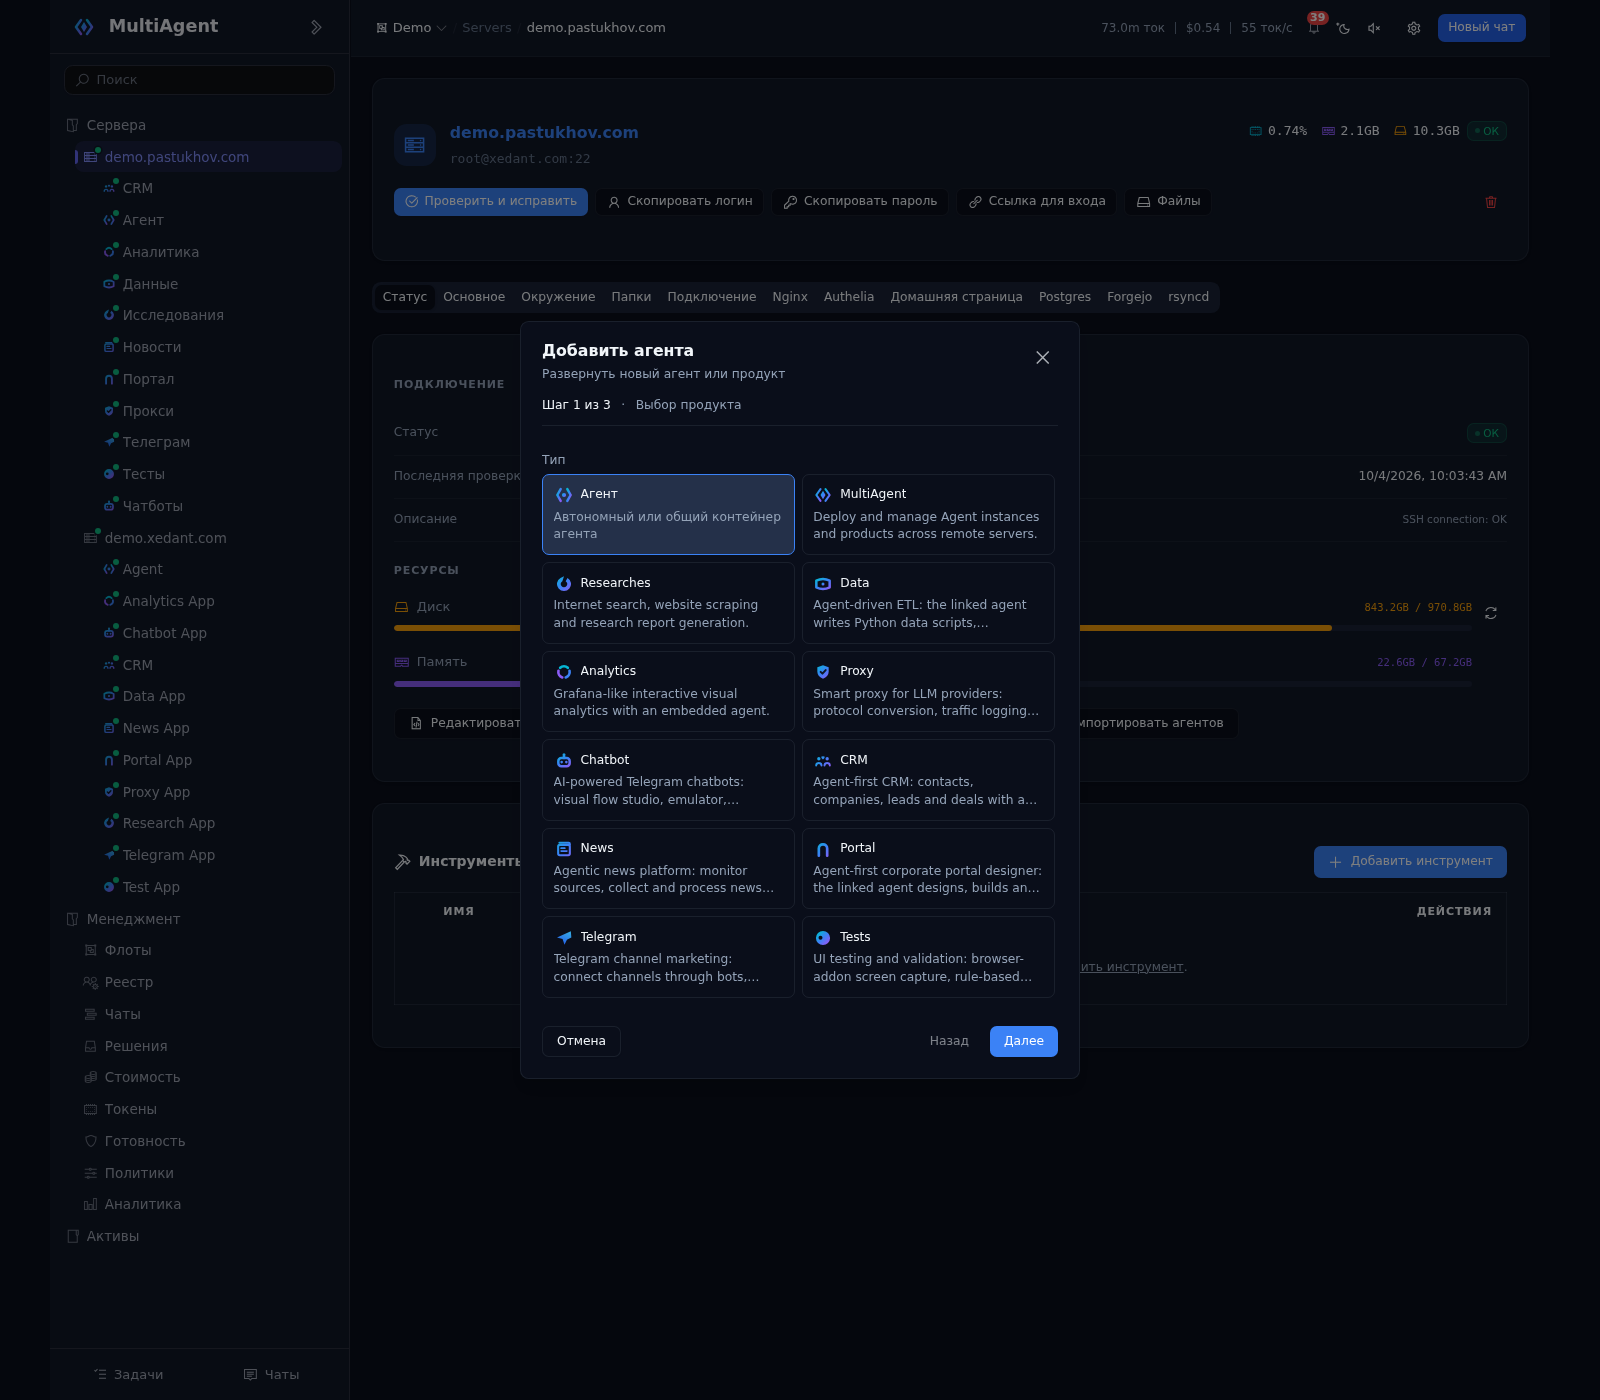Viewport: 1600px width, 1400px height.
Task: Select the Researches product card
Action: pyautogui.click(x=668, y=603)
